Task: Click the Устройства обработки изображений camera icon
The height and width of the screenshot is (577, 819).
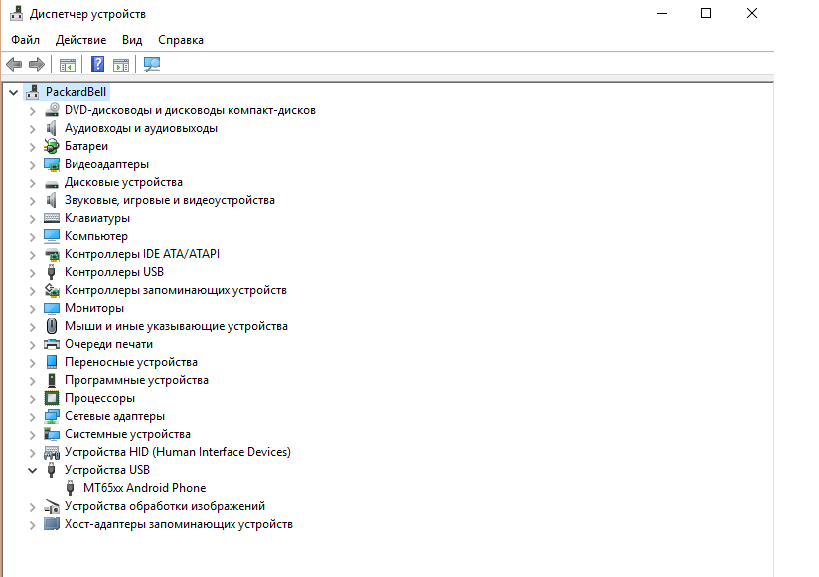Action: pos(52,507)
